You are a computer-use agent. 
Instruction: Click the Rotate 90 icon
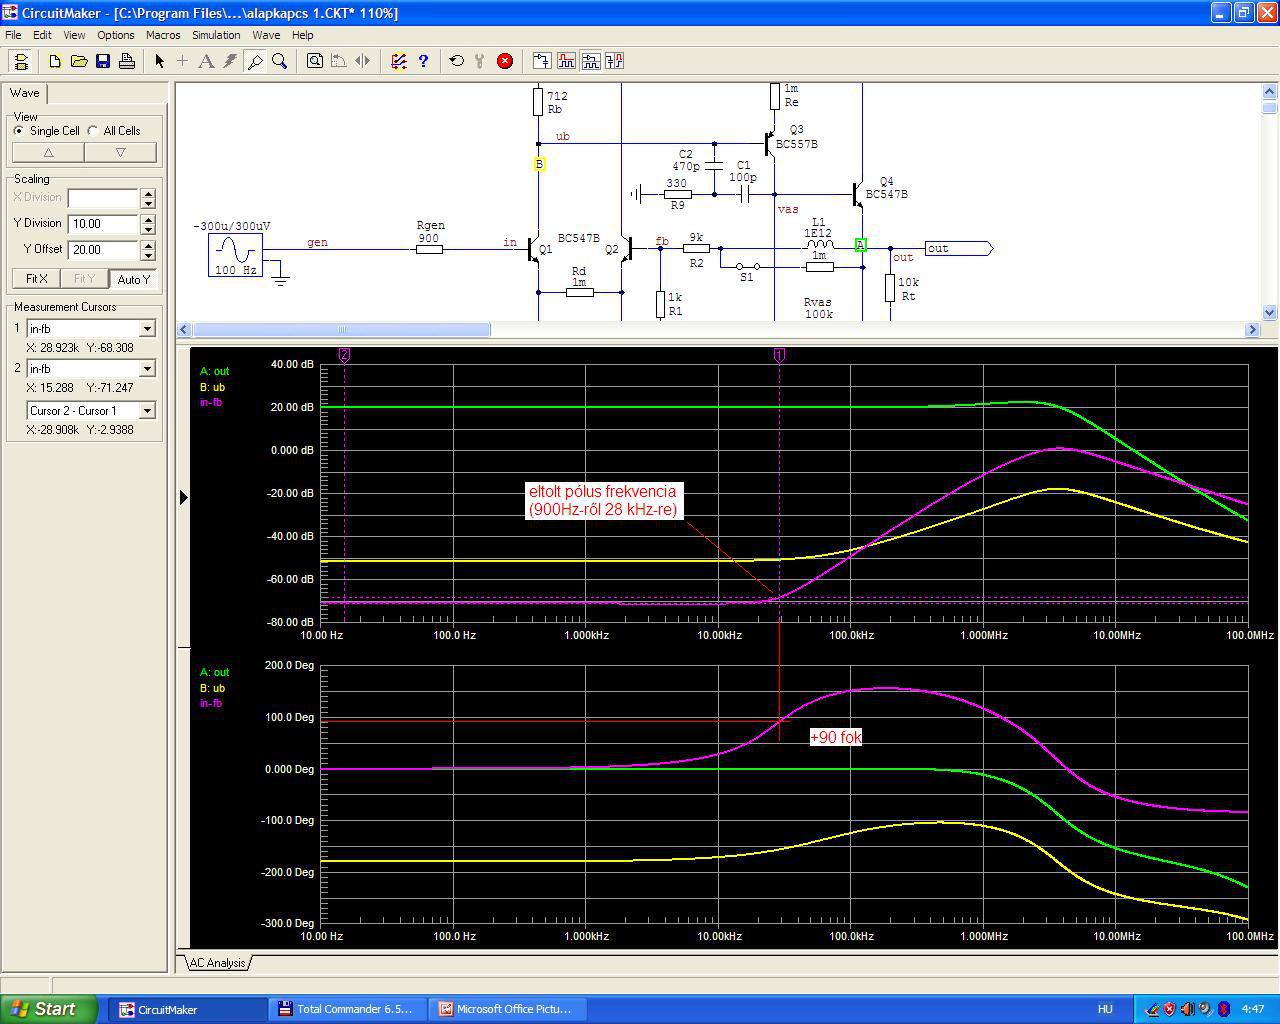click(339, 61)
